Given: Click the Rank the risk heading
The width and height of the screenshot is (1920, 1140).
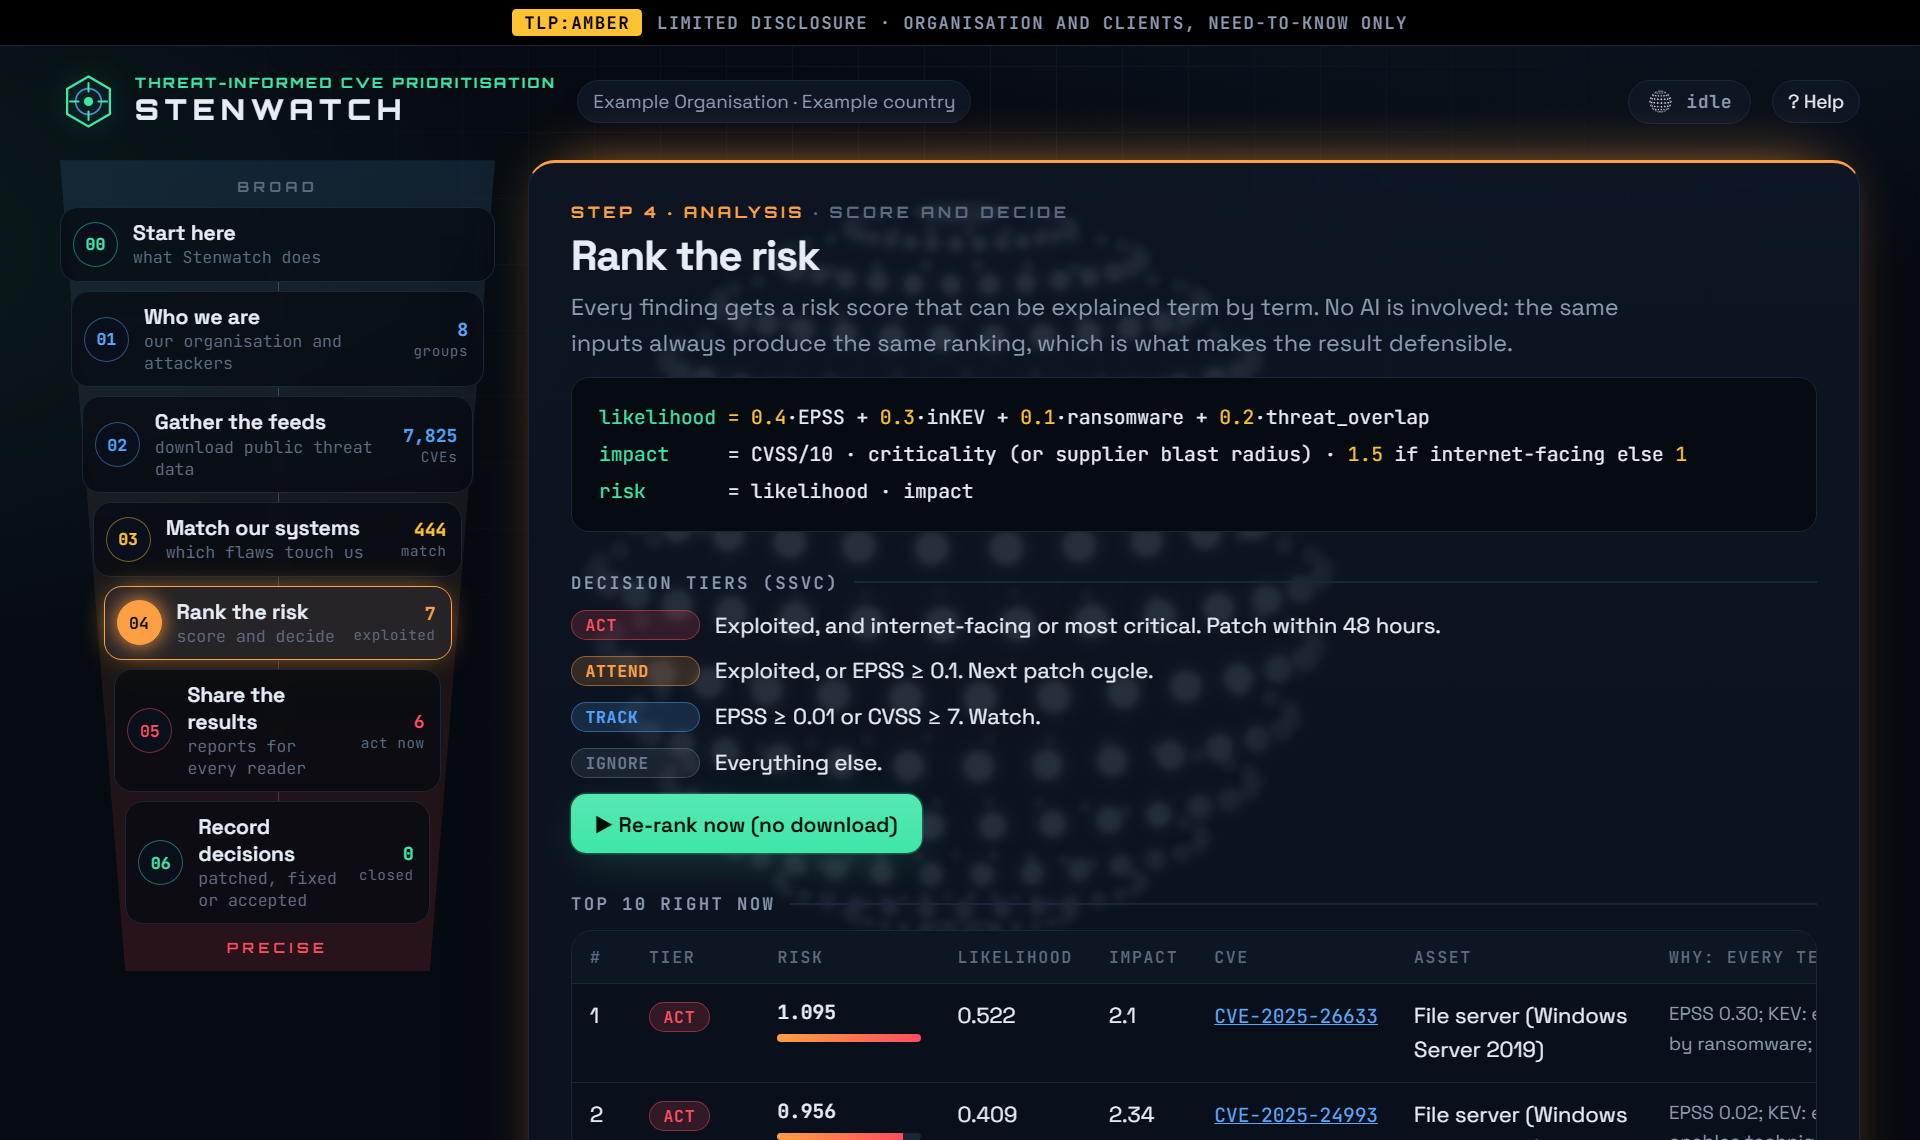Looking at the screenshot, I should [695, 256].
